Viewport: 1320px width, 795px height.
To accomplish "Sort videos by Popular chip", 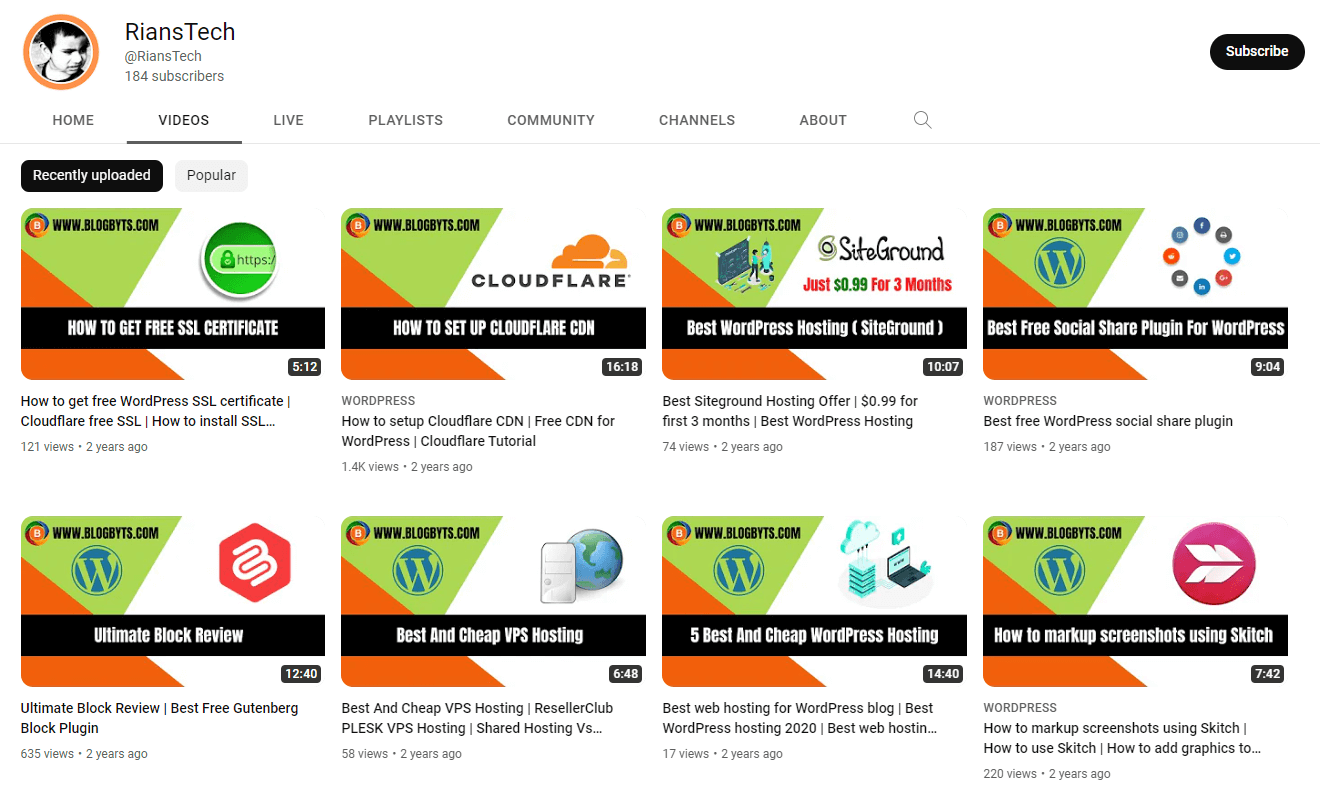I will pos(211,175).
